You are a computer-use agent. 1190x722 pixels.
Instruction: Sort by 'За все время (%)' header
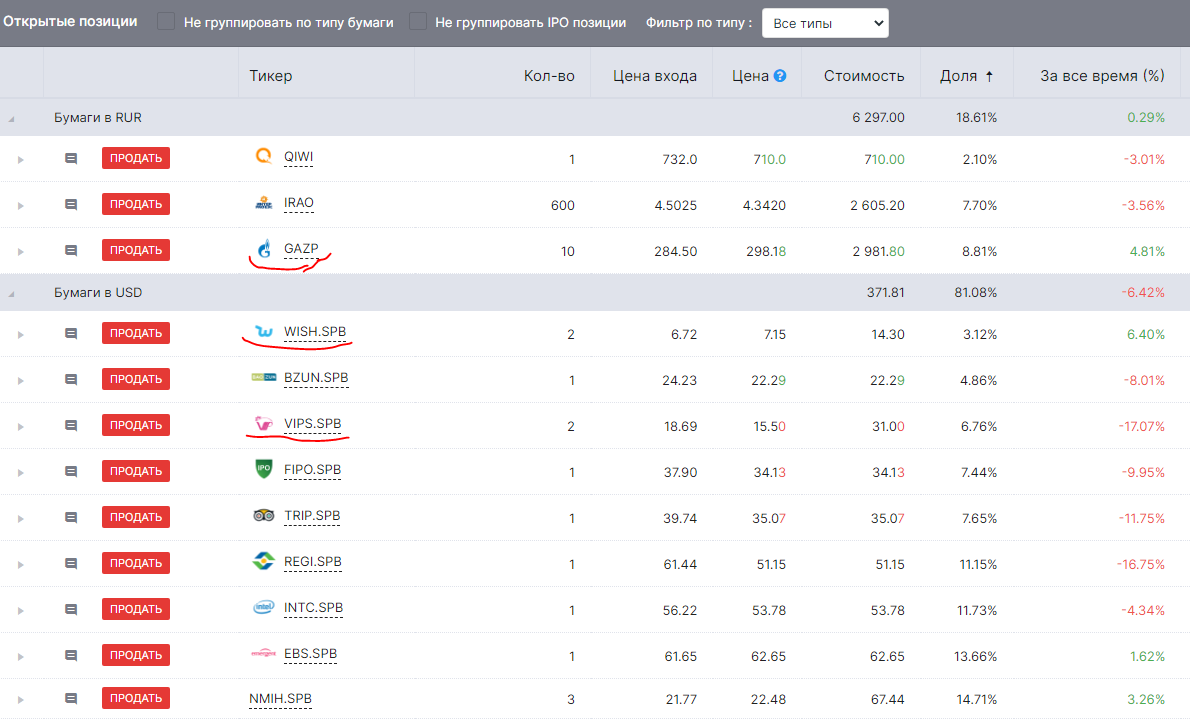click(1102, 76)
